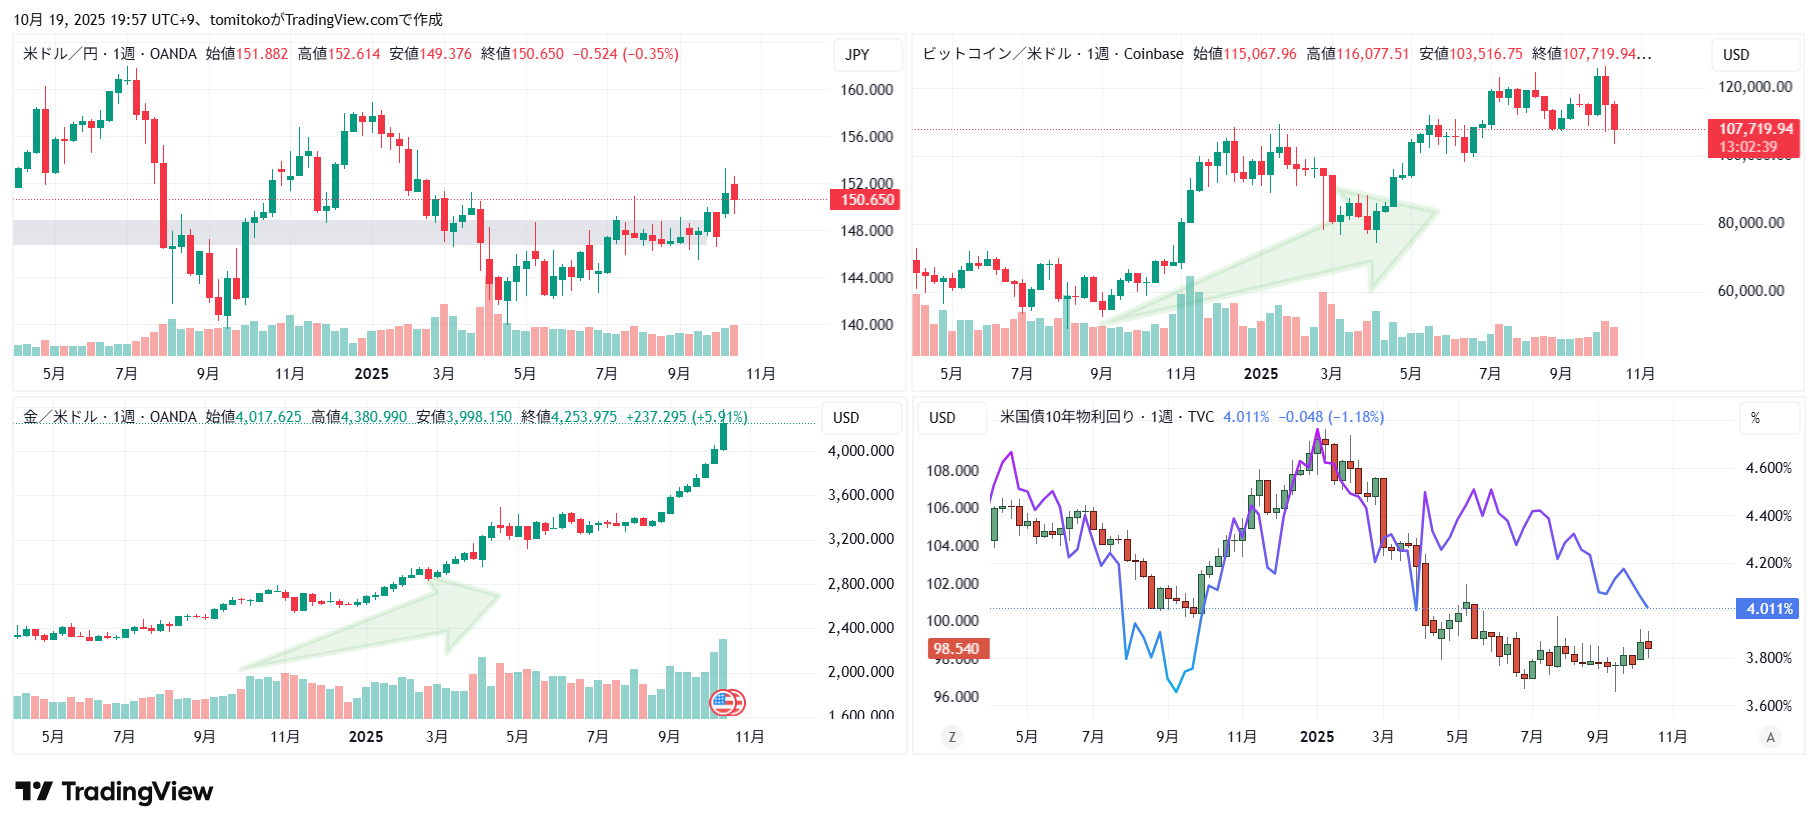Toggle auto-scale with the A button
This screenshot has width=1818, height=829.
click(x=1770, y=737)
